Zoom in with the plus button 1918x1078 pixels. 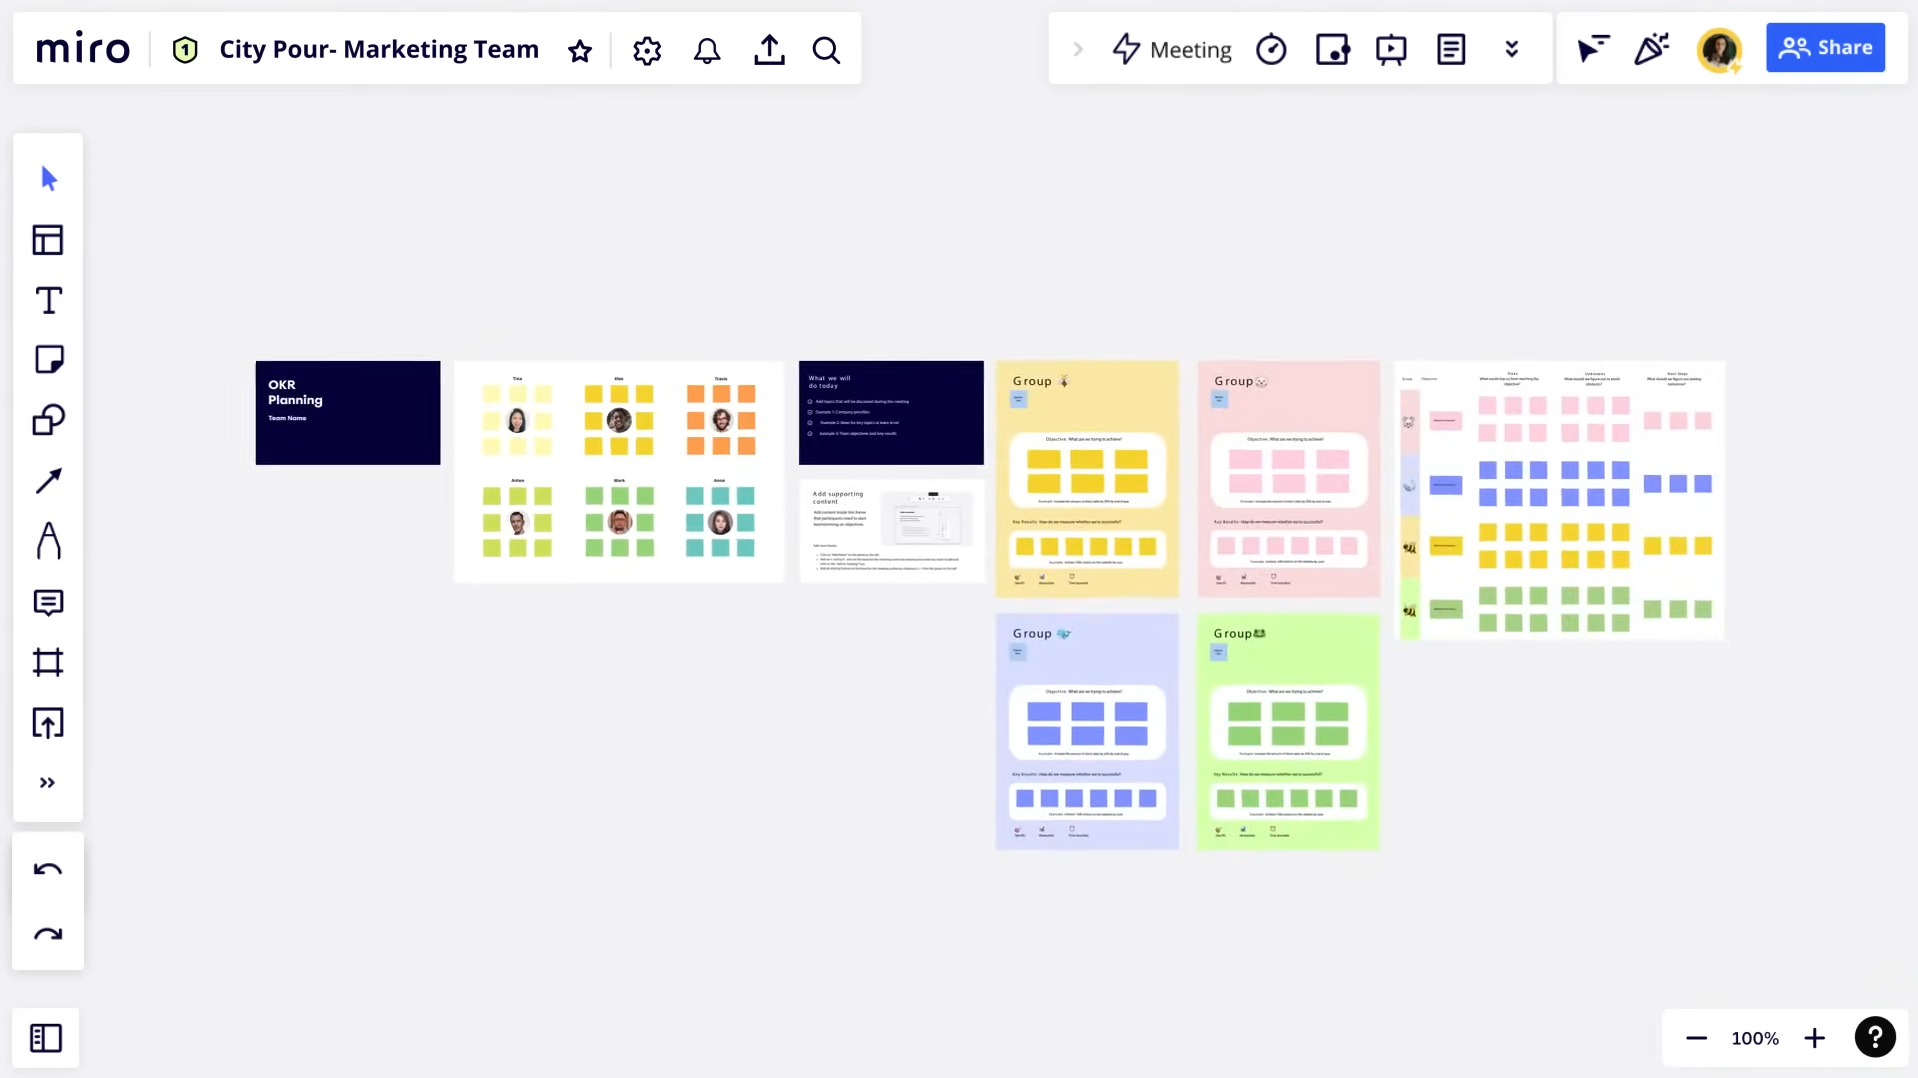(1814, 1038)
